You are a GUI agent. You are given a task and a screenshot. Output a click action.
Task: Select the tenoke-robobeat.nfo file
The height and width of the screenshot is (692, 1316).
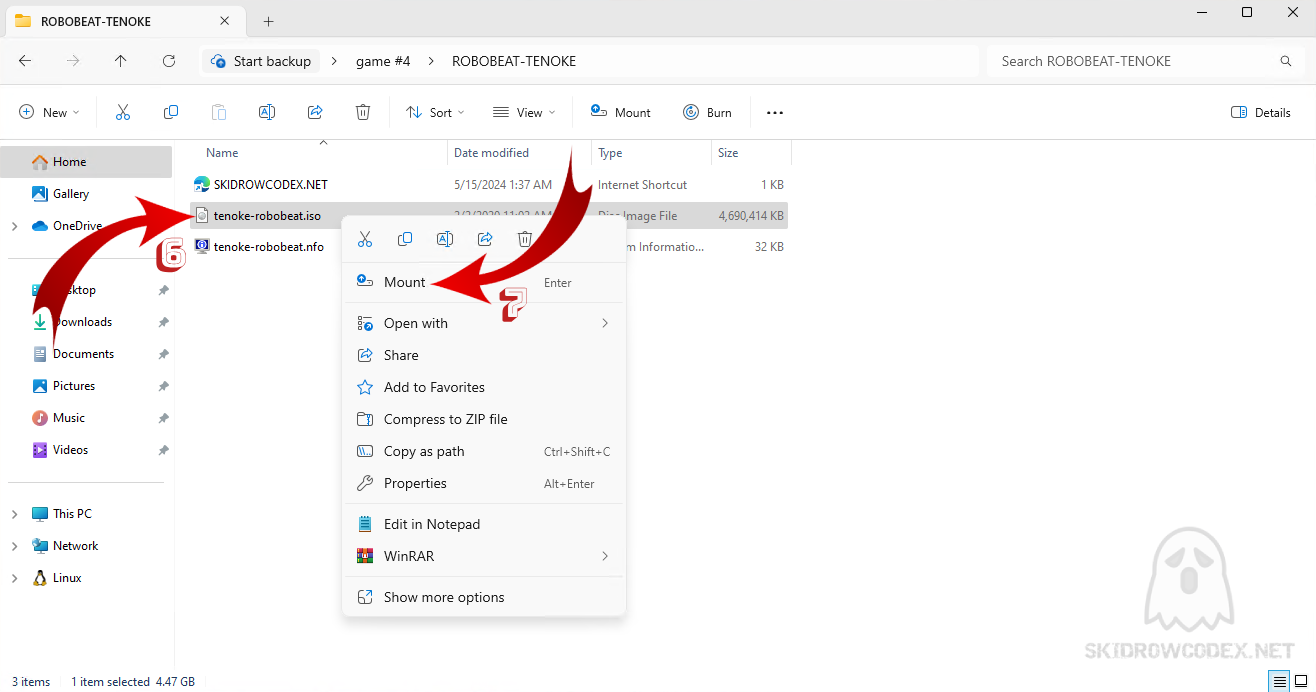pos(258,247)
